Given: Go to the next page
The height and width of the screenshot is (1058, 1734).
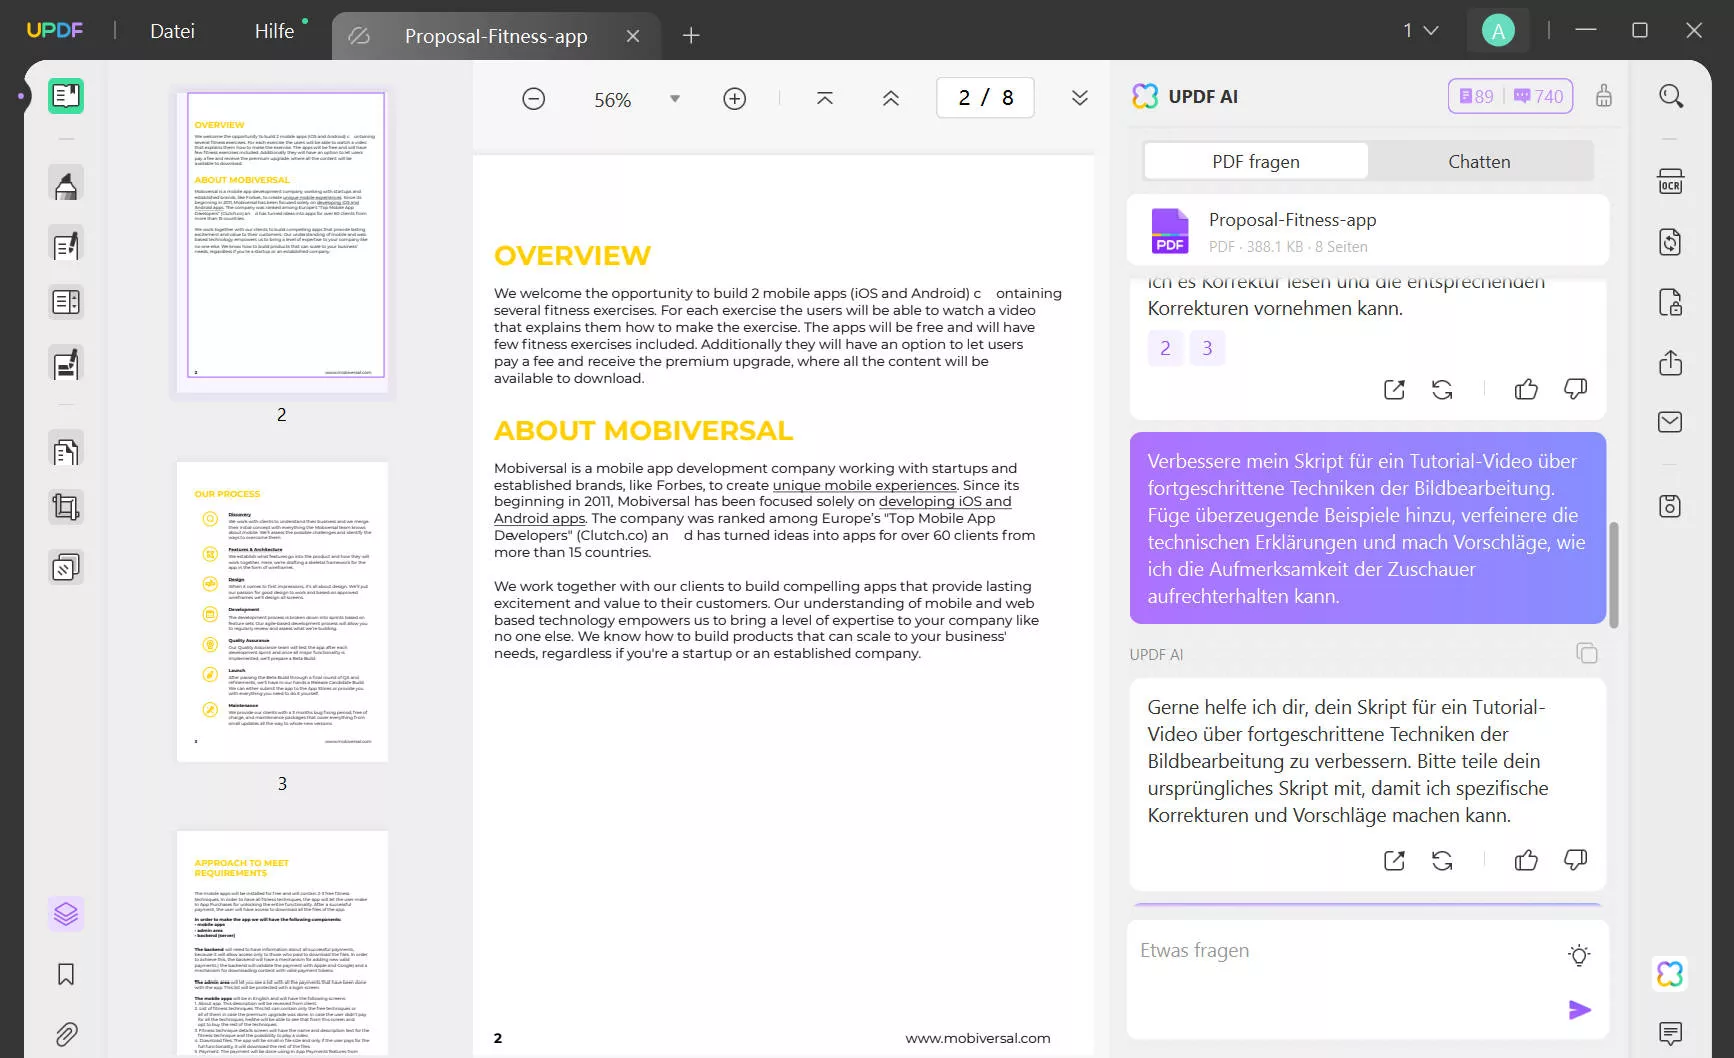Looking at the screenshot, I should [1080, 98].
